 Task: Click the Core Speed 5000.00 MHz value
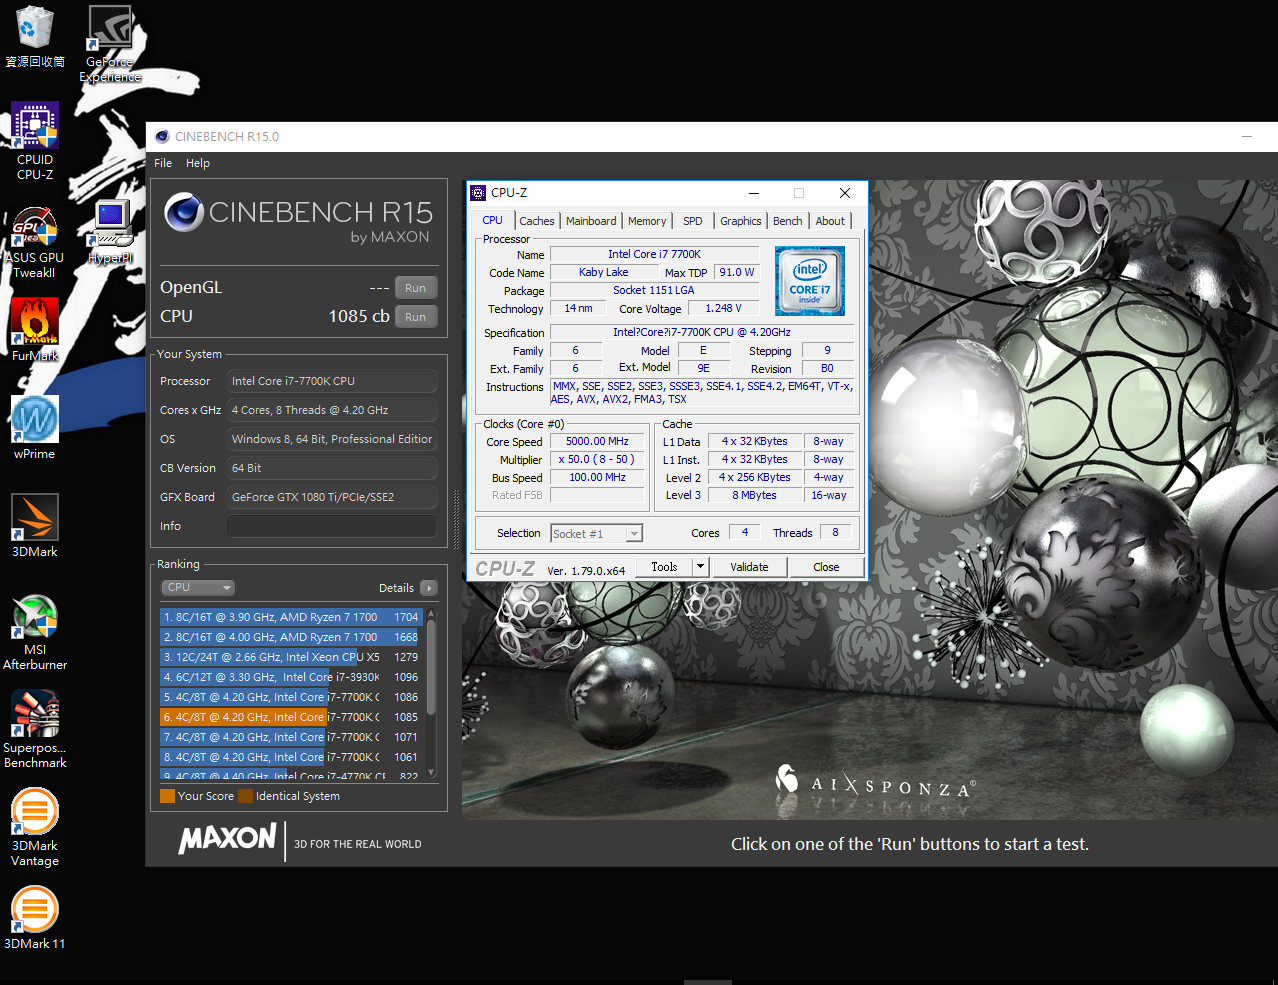[598, 441]
